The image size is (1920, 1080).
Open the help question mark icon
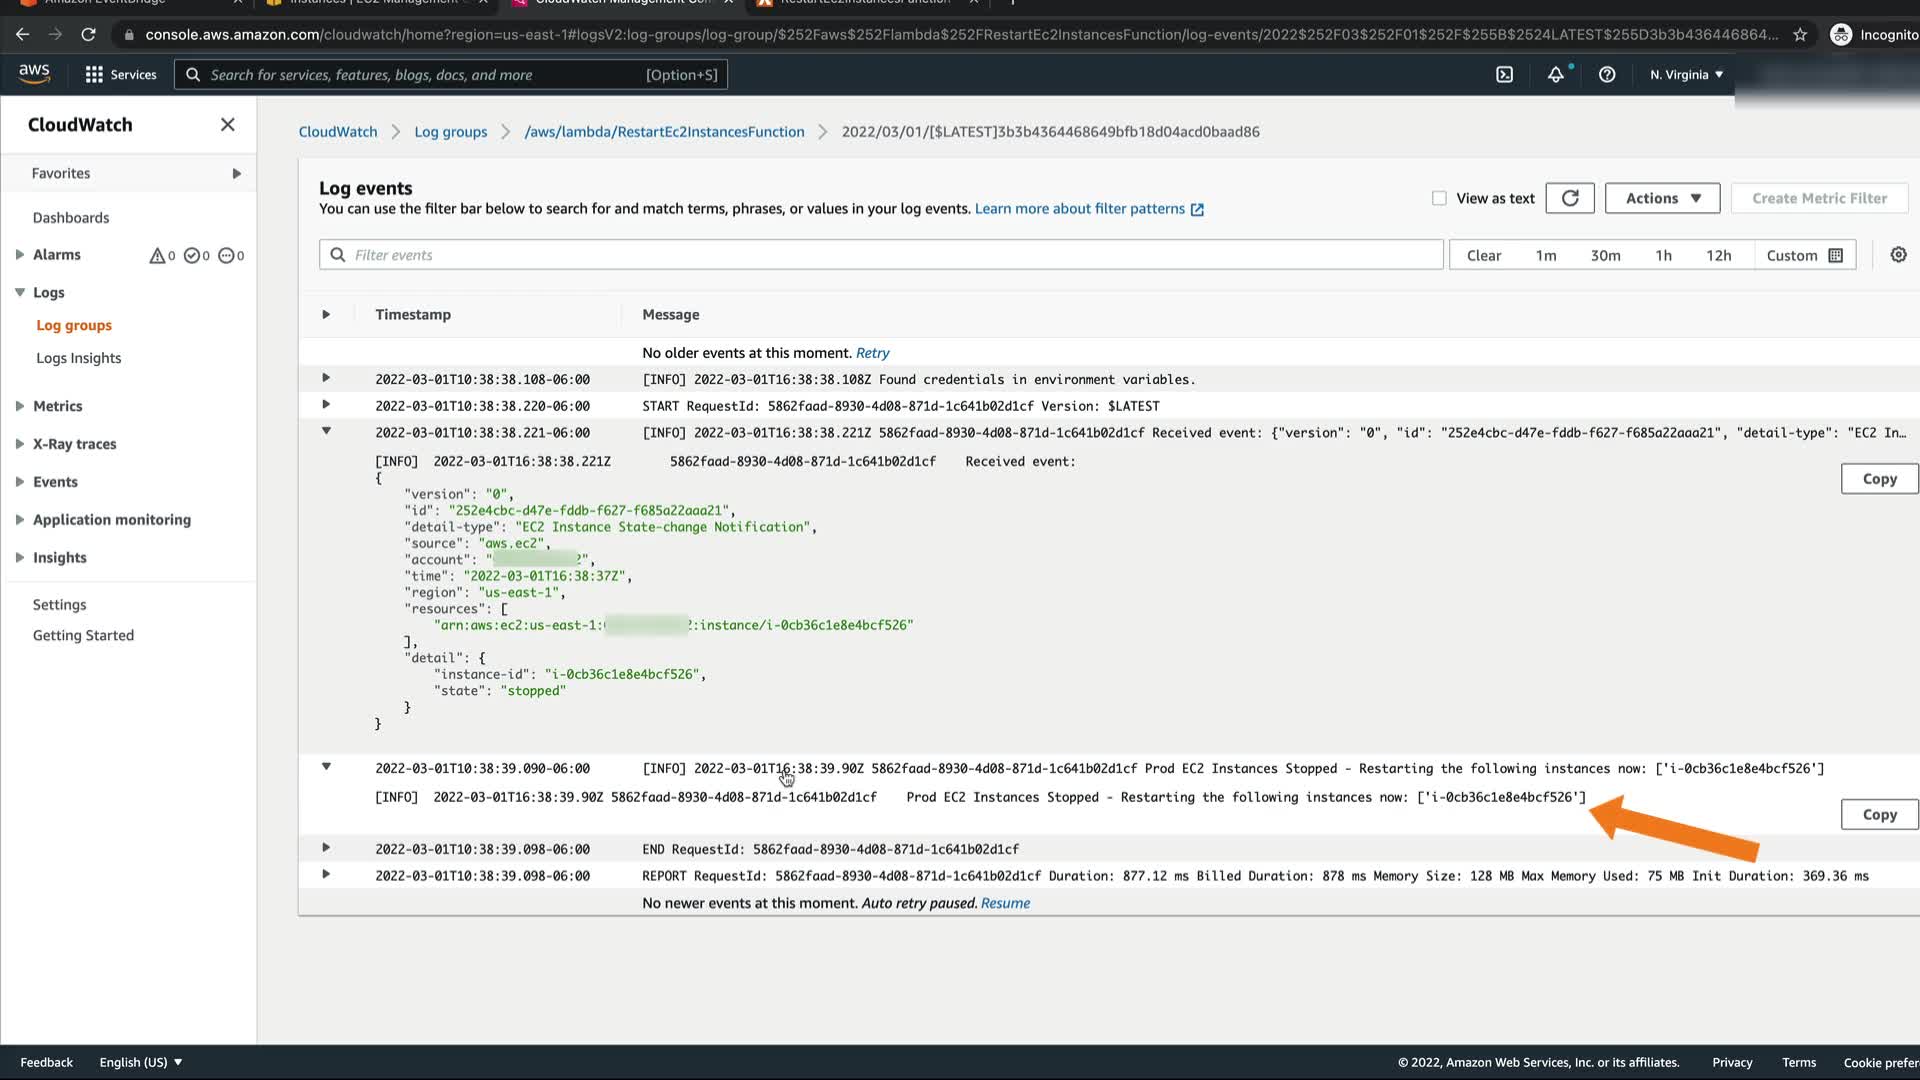tap(1607, 75)
